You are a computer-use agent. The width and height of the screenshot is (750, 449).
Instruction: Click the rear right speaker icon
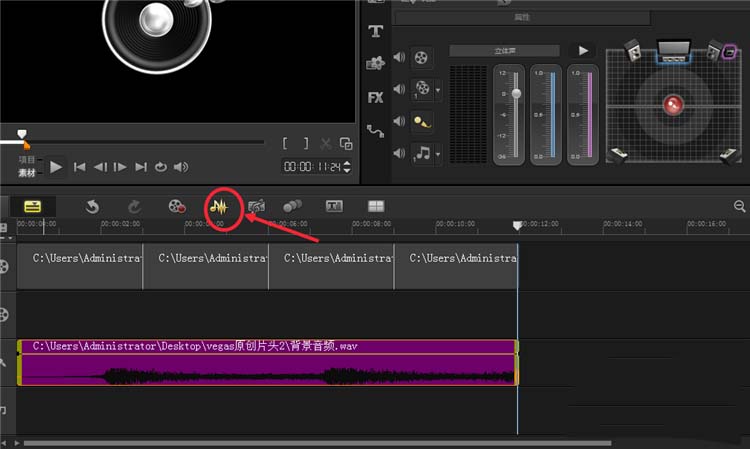730,156
